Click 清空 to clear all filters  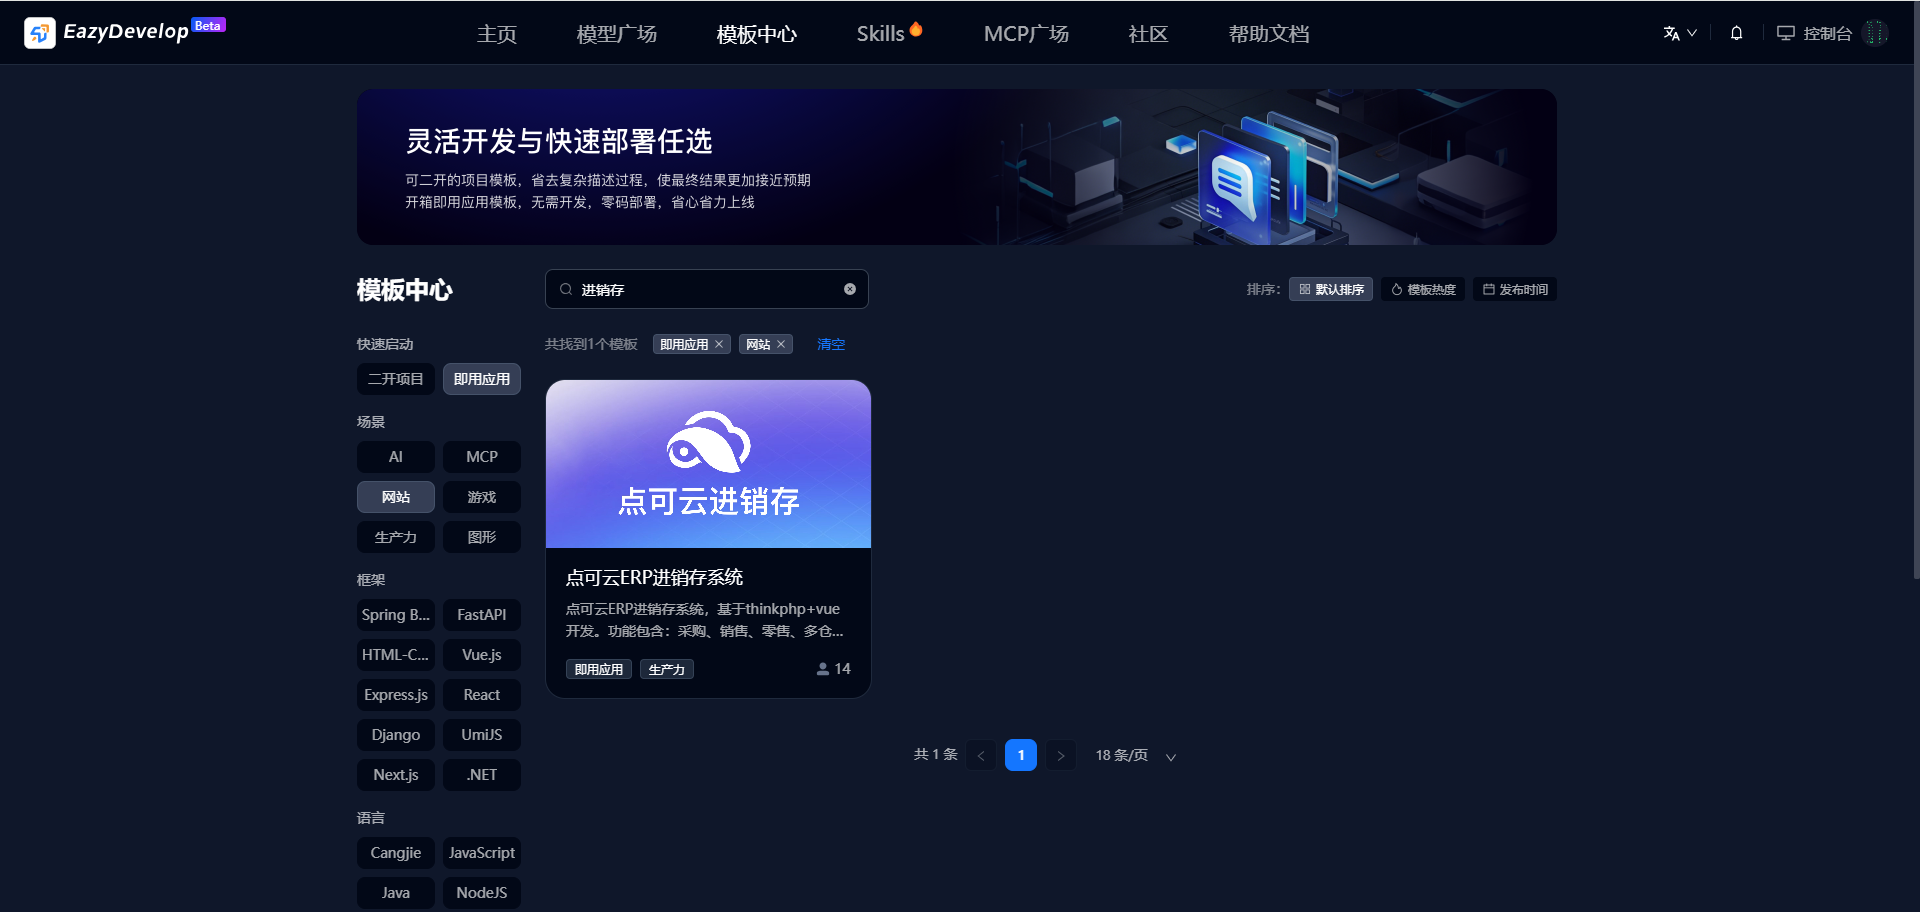pos(831,344)
